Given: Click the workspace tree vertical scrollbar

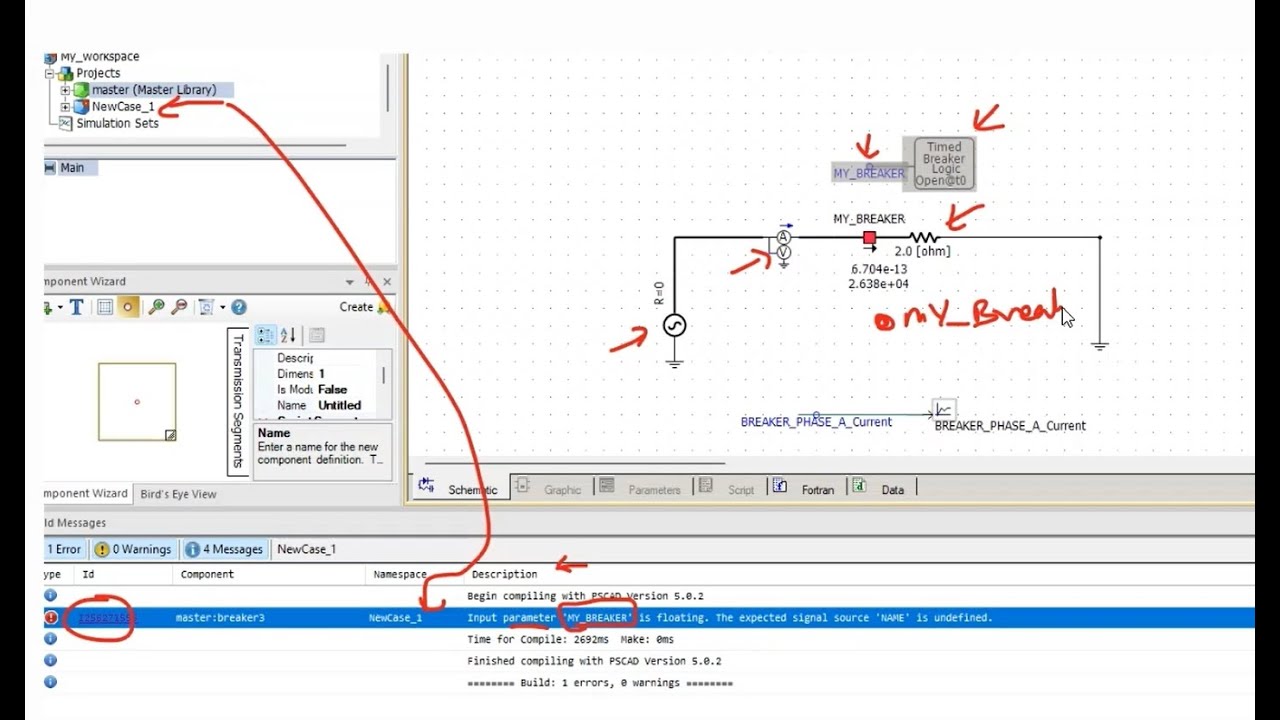Looking at the screenshot, I should coord(387,88).
